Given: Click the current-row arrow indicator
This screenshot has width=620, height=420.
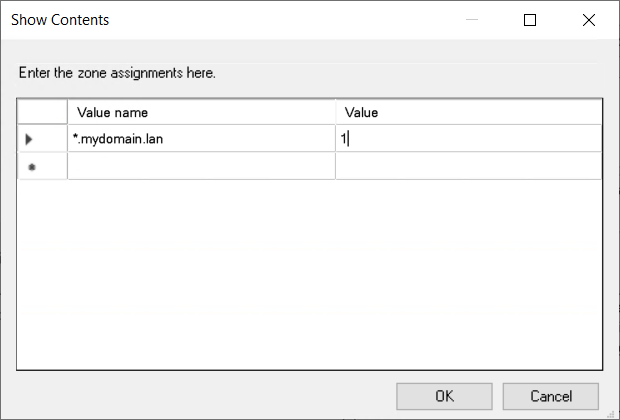Looking at the screenshot, I should pyautogui.click(x=30, y=140).
